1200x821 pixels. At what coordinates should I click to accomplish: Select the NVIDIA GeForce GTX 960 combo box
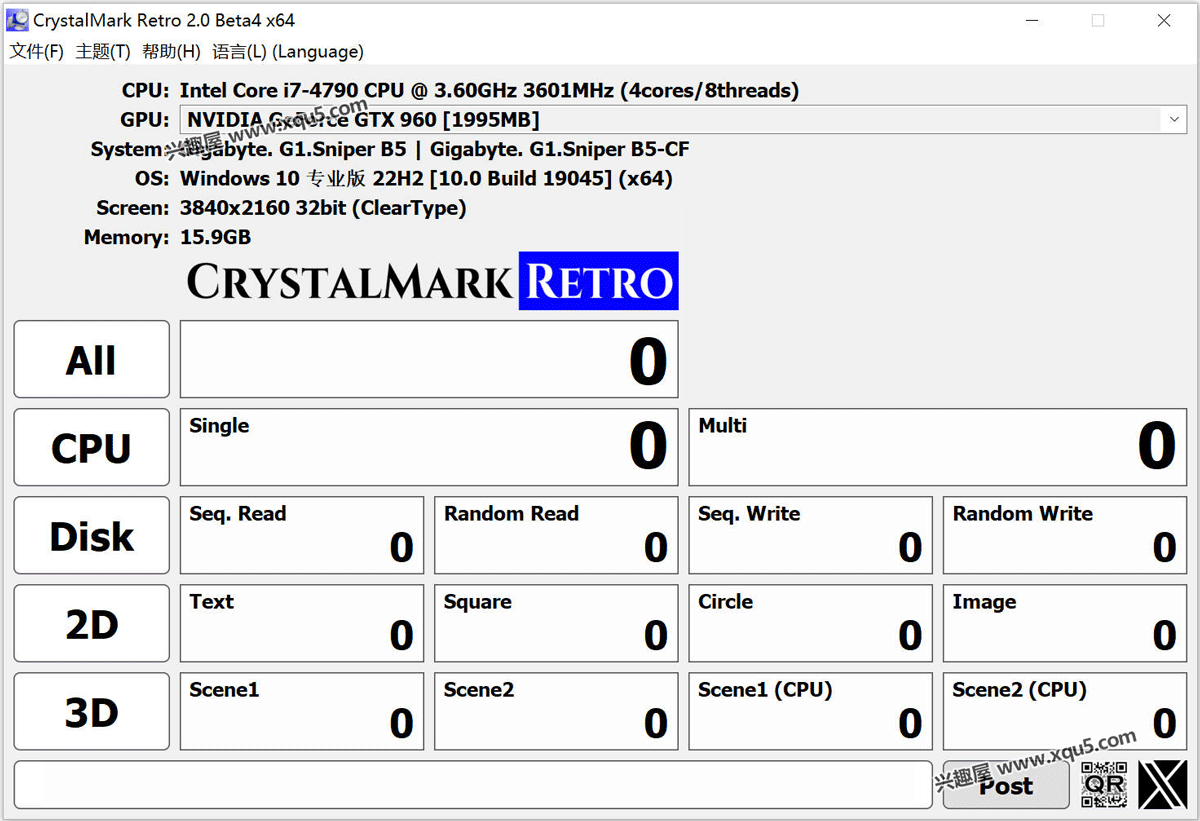click(683, 120)
